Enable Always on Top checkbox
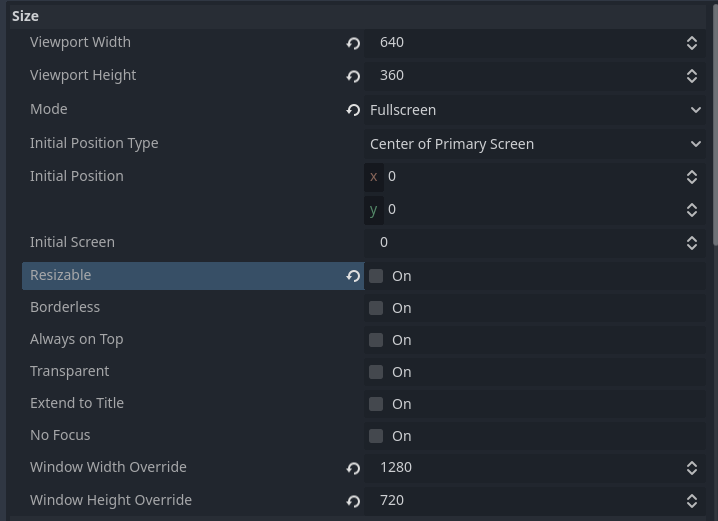Screen dimensions: 718x521 pos(376,340)
